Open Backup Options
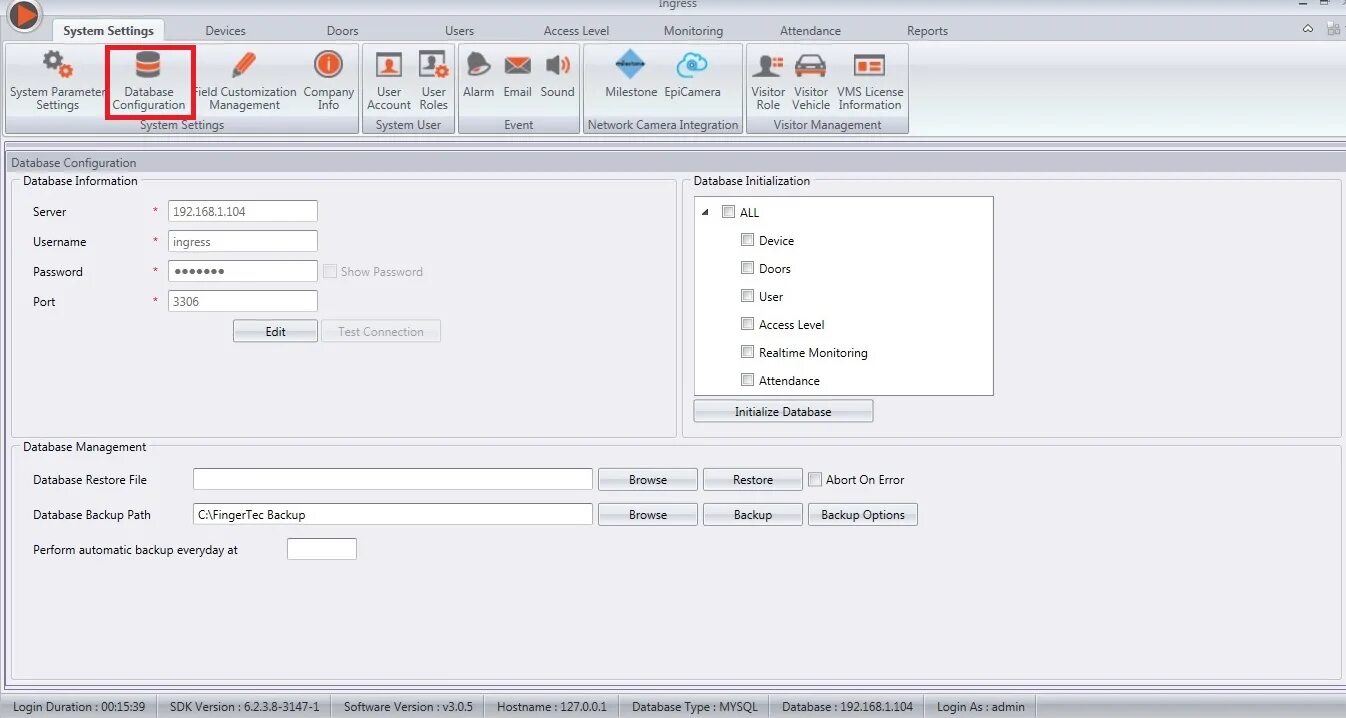Image resolution: width=1346 pixels, height=718 pixels. tap(863, 514)
